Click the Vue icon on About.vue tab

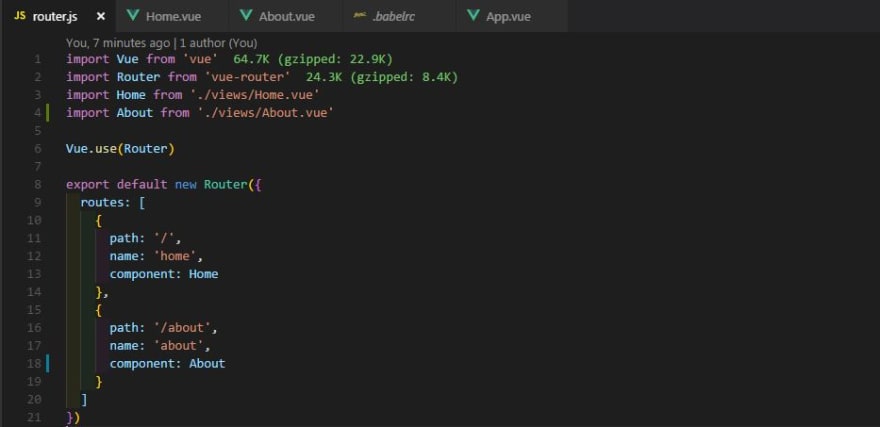point(246,16)
